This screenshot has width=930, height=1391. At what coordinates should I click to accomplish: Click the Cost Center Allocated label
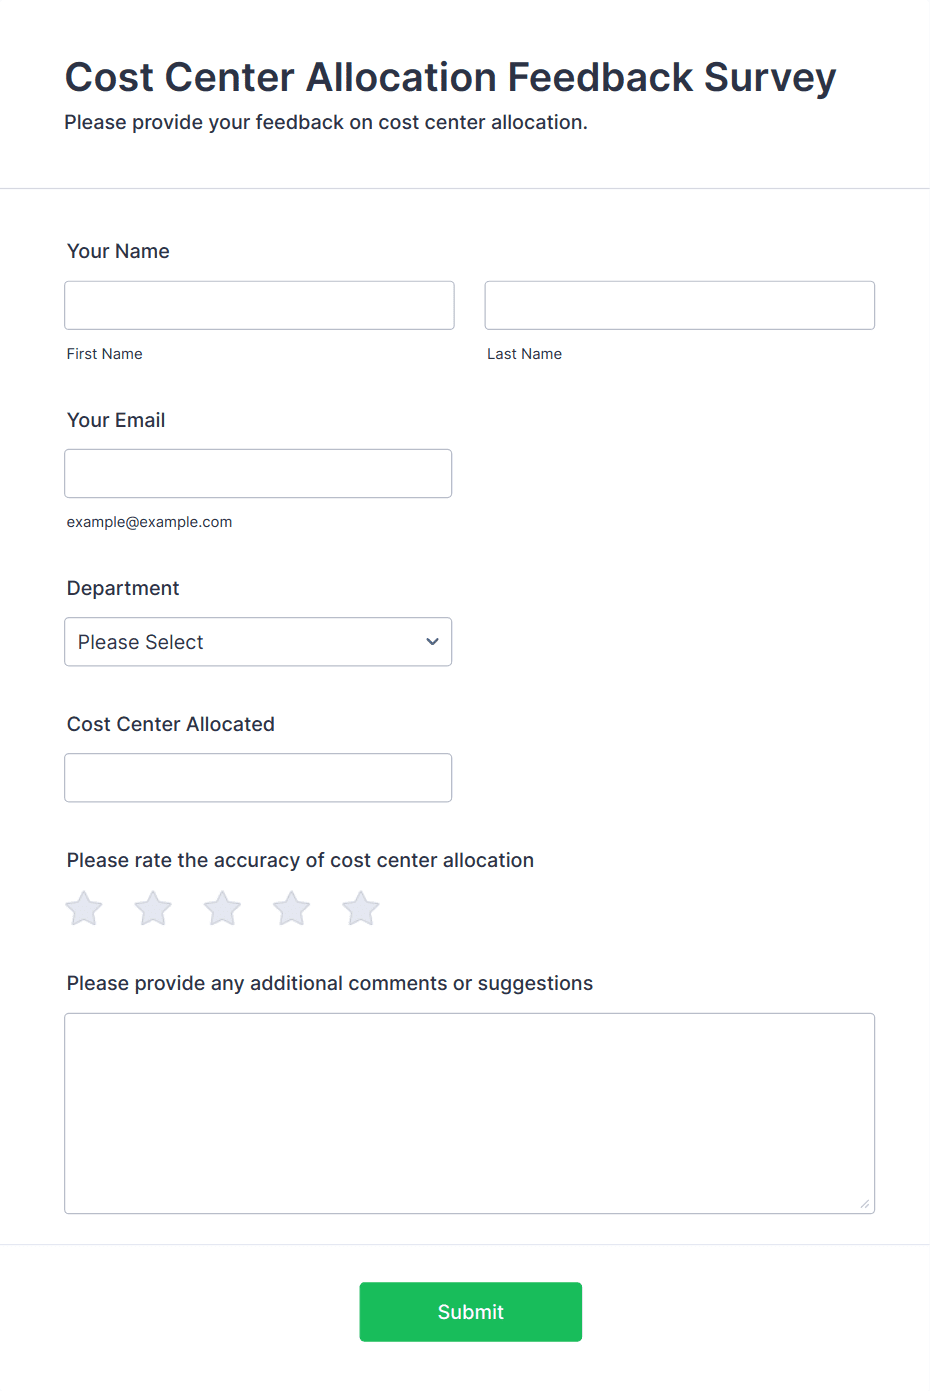(171, 724)
